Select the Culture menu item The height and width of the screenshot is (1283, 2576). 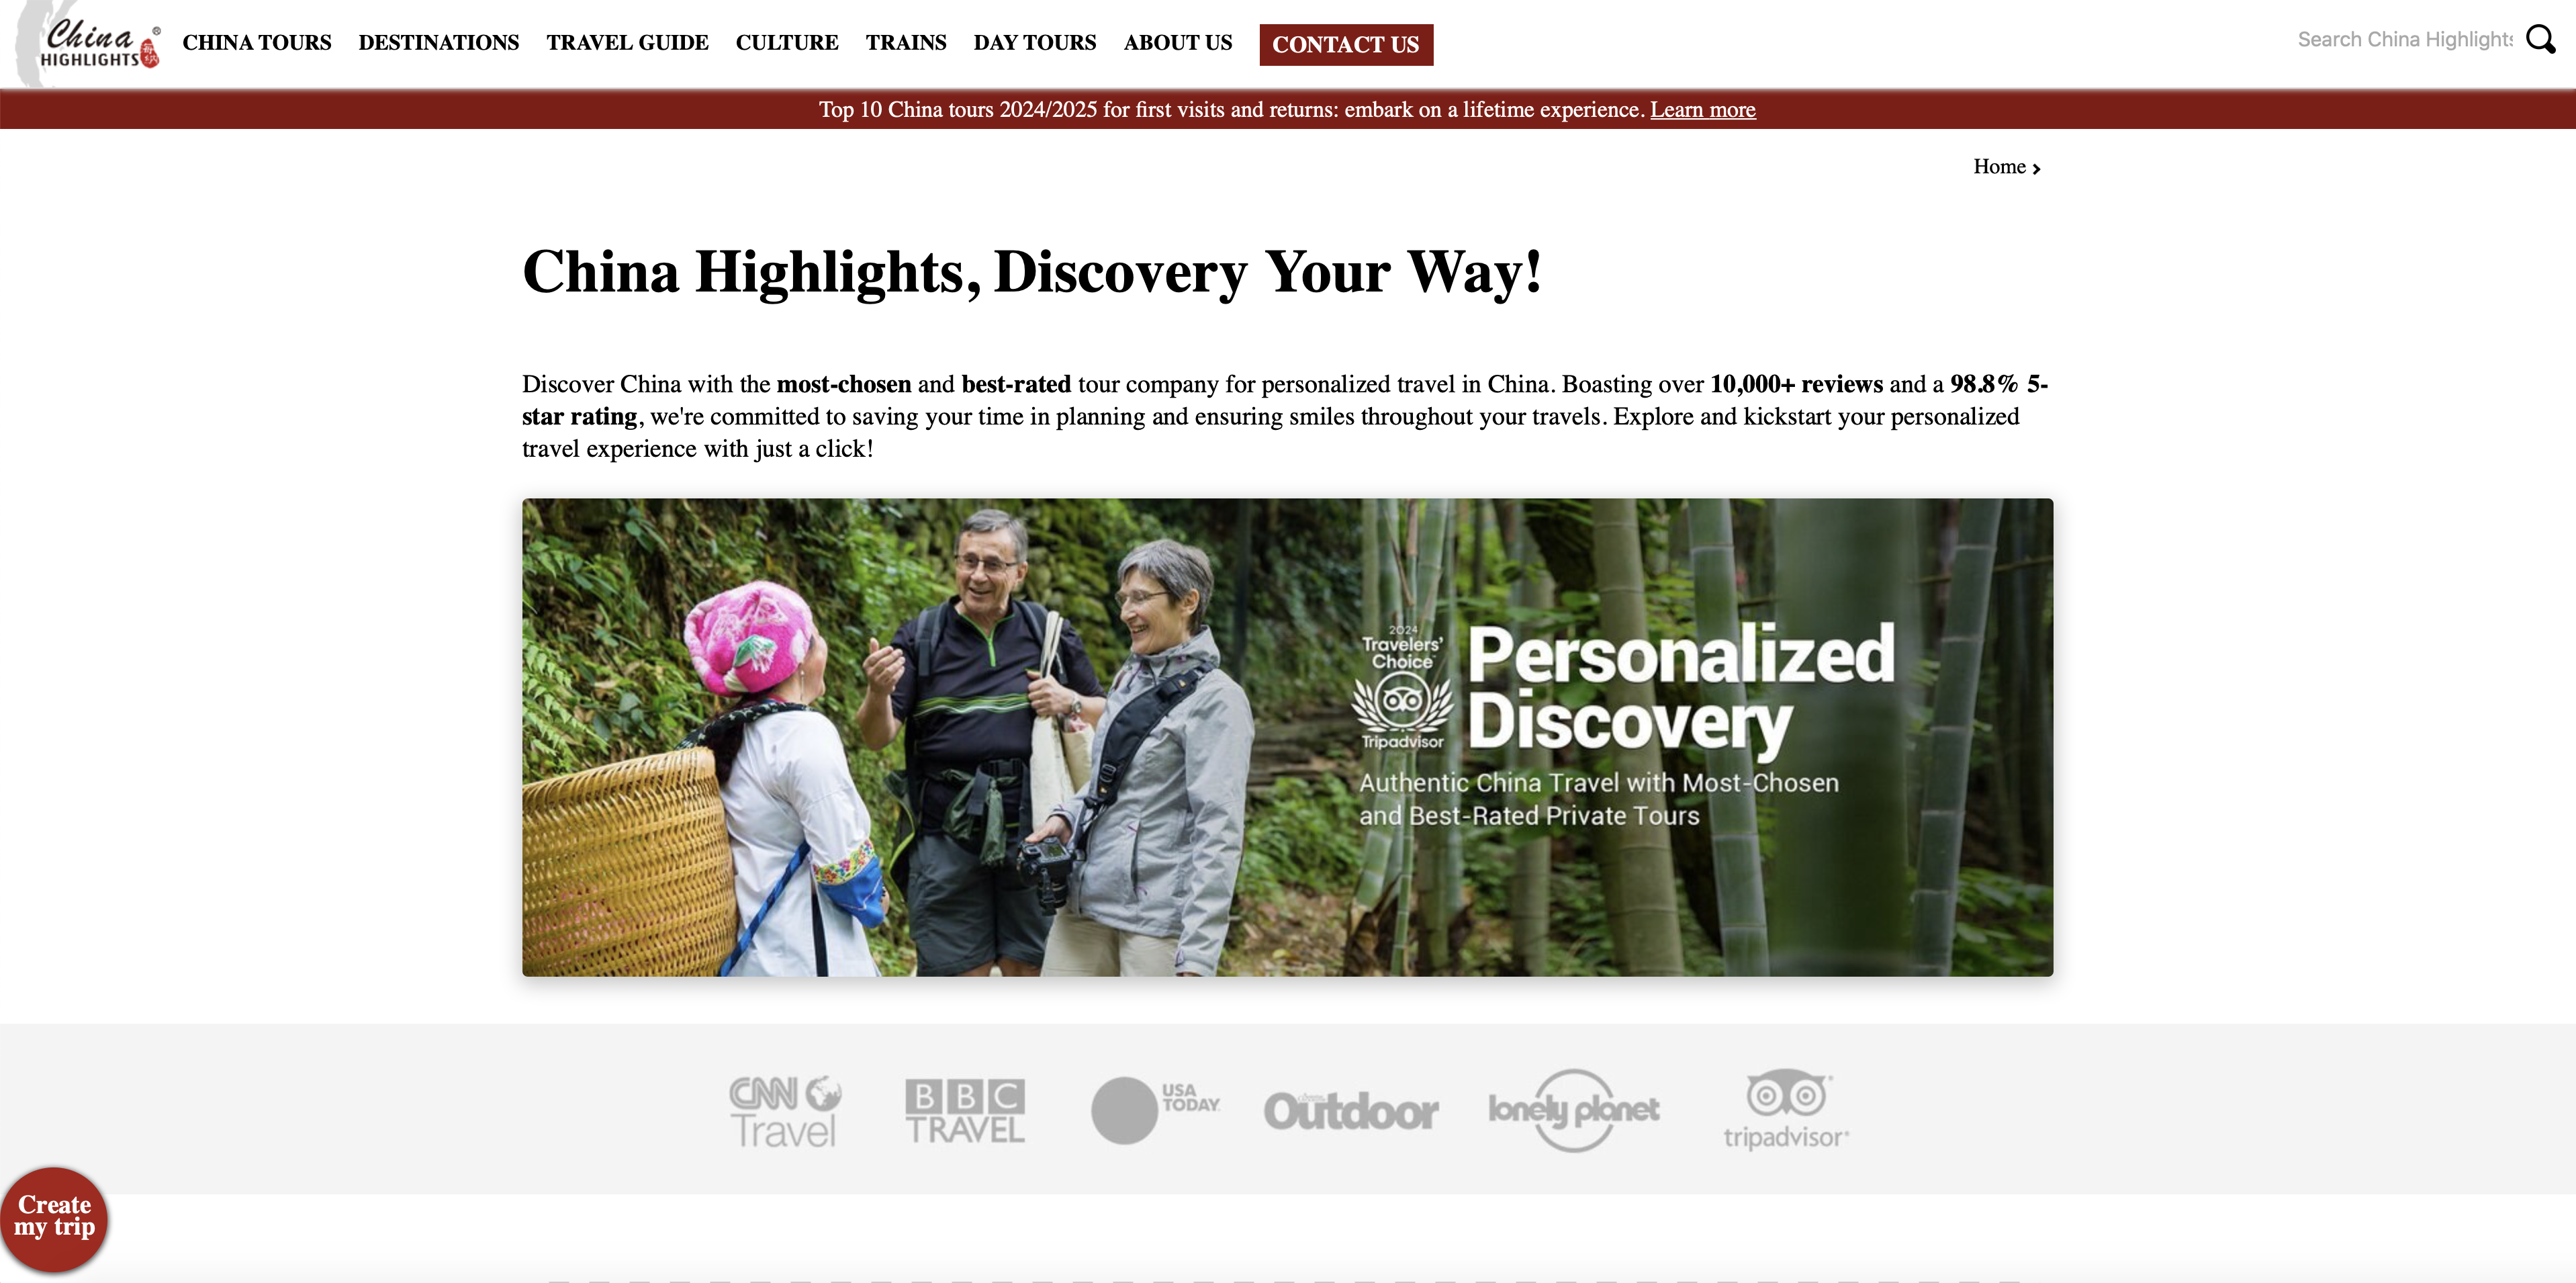[787, 42]
